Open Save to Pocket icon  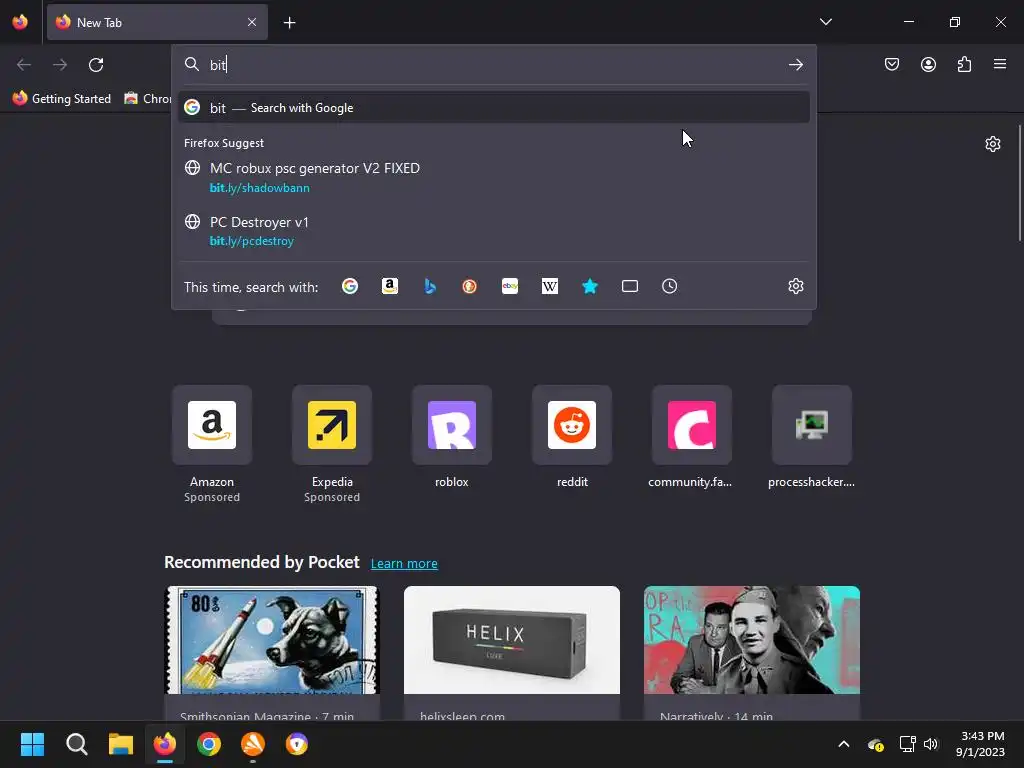tap(892, 64)
